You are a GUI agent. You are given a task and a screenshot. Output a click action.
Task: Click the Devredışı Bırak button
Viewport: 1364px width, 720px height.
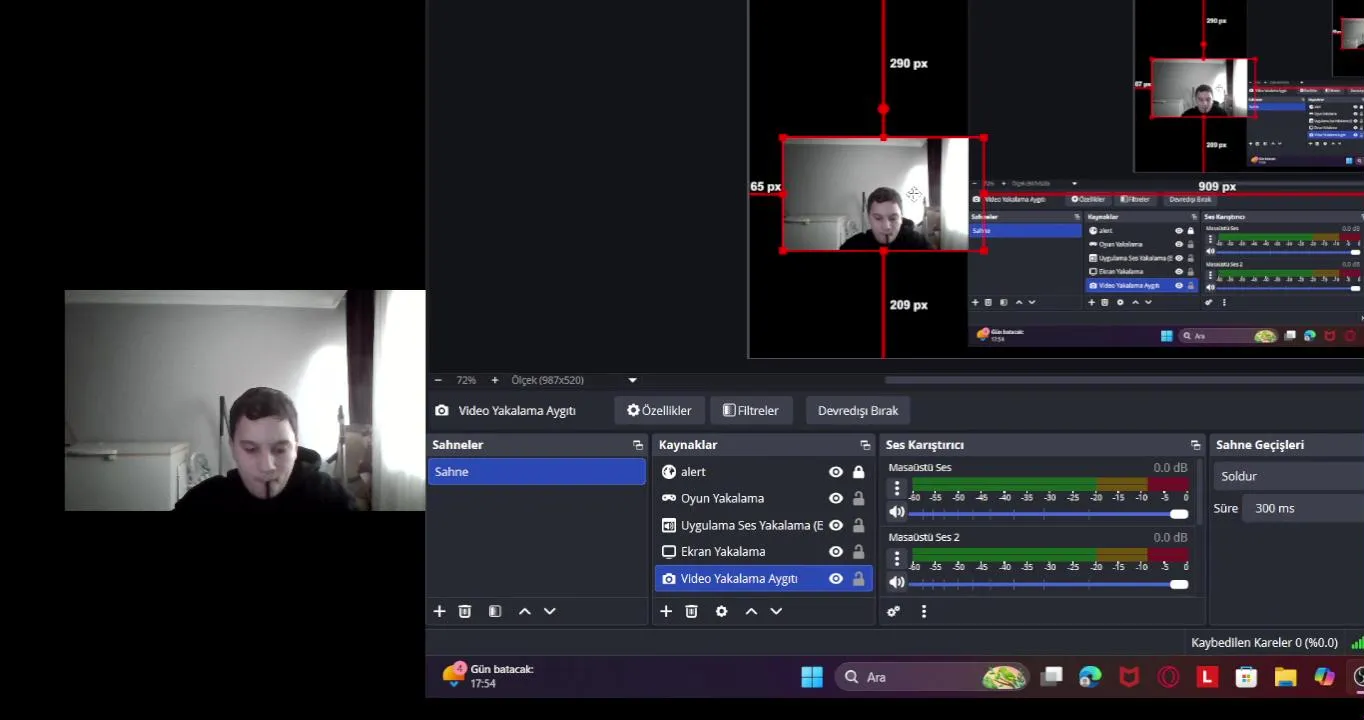click(x=858, y=410)
